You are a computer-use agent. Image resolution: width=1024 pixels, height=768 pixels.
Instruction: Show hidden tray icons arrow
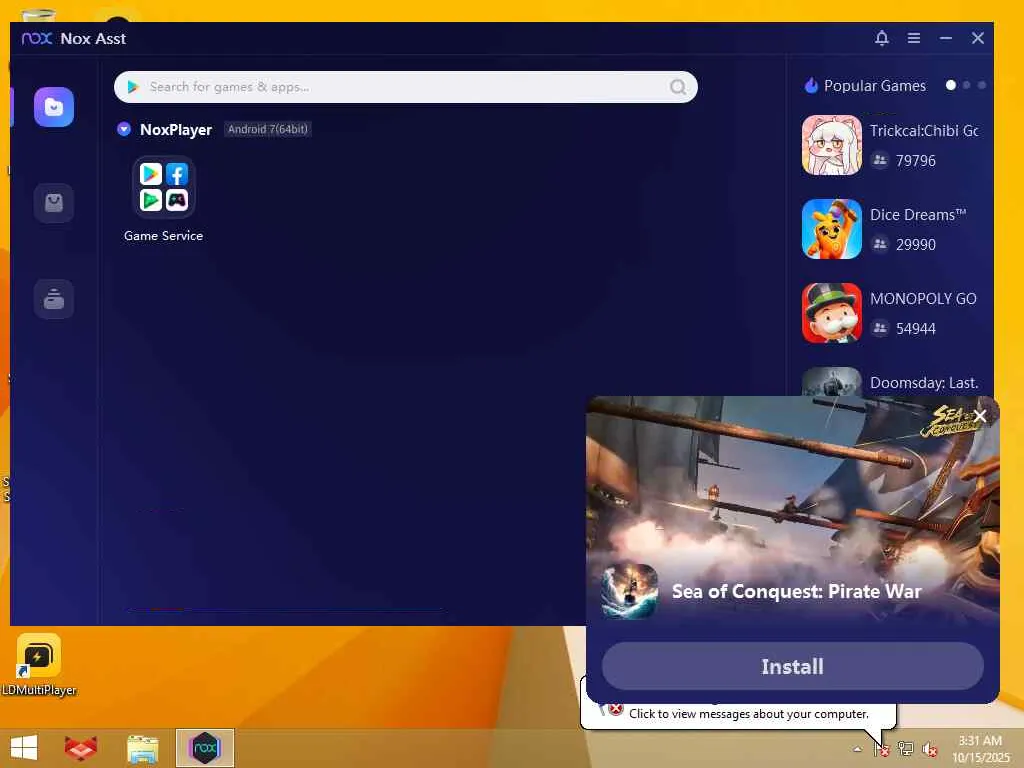[x=857, y=749]
